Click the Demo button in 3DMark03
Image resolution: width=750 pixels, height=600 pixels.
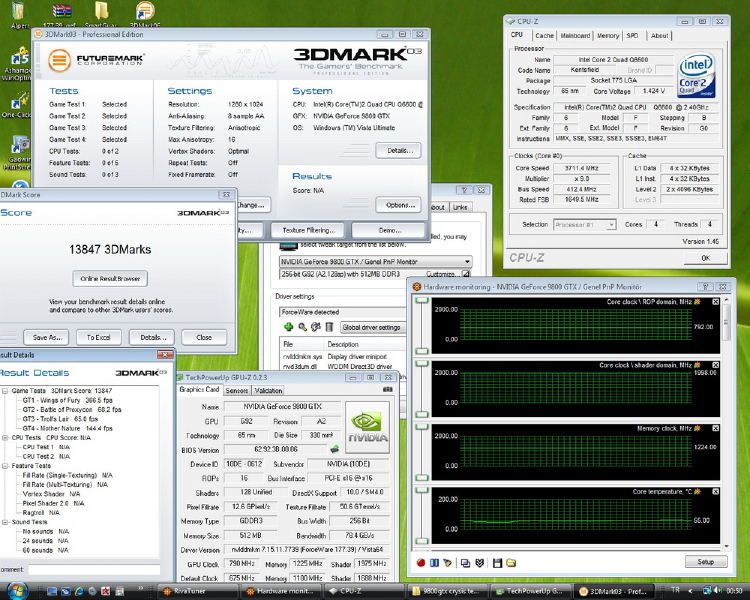click(389, 230)
